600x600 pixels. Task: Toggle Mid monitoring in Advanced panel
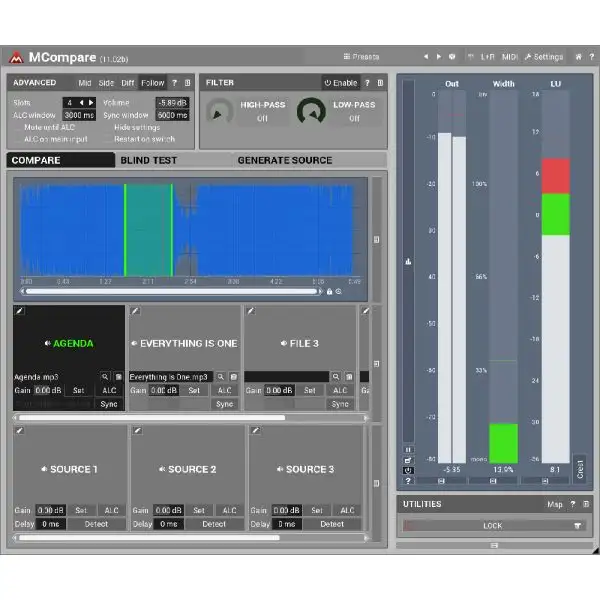click(85, 83)
